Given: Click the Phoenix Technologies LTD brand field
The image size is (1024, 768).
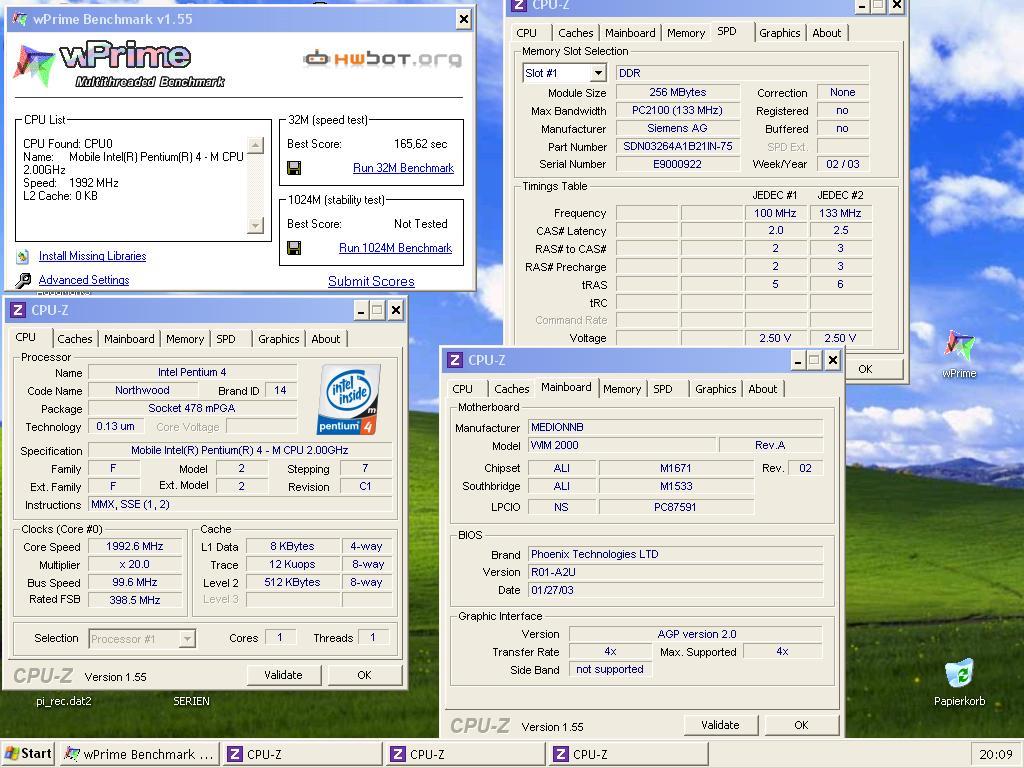Looking at the screenshot, I should pos(675,554).
